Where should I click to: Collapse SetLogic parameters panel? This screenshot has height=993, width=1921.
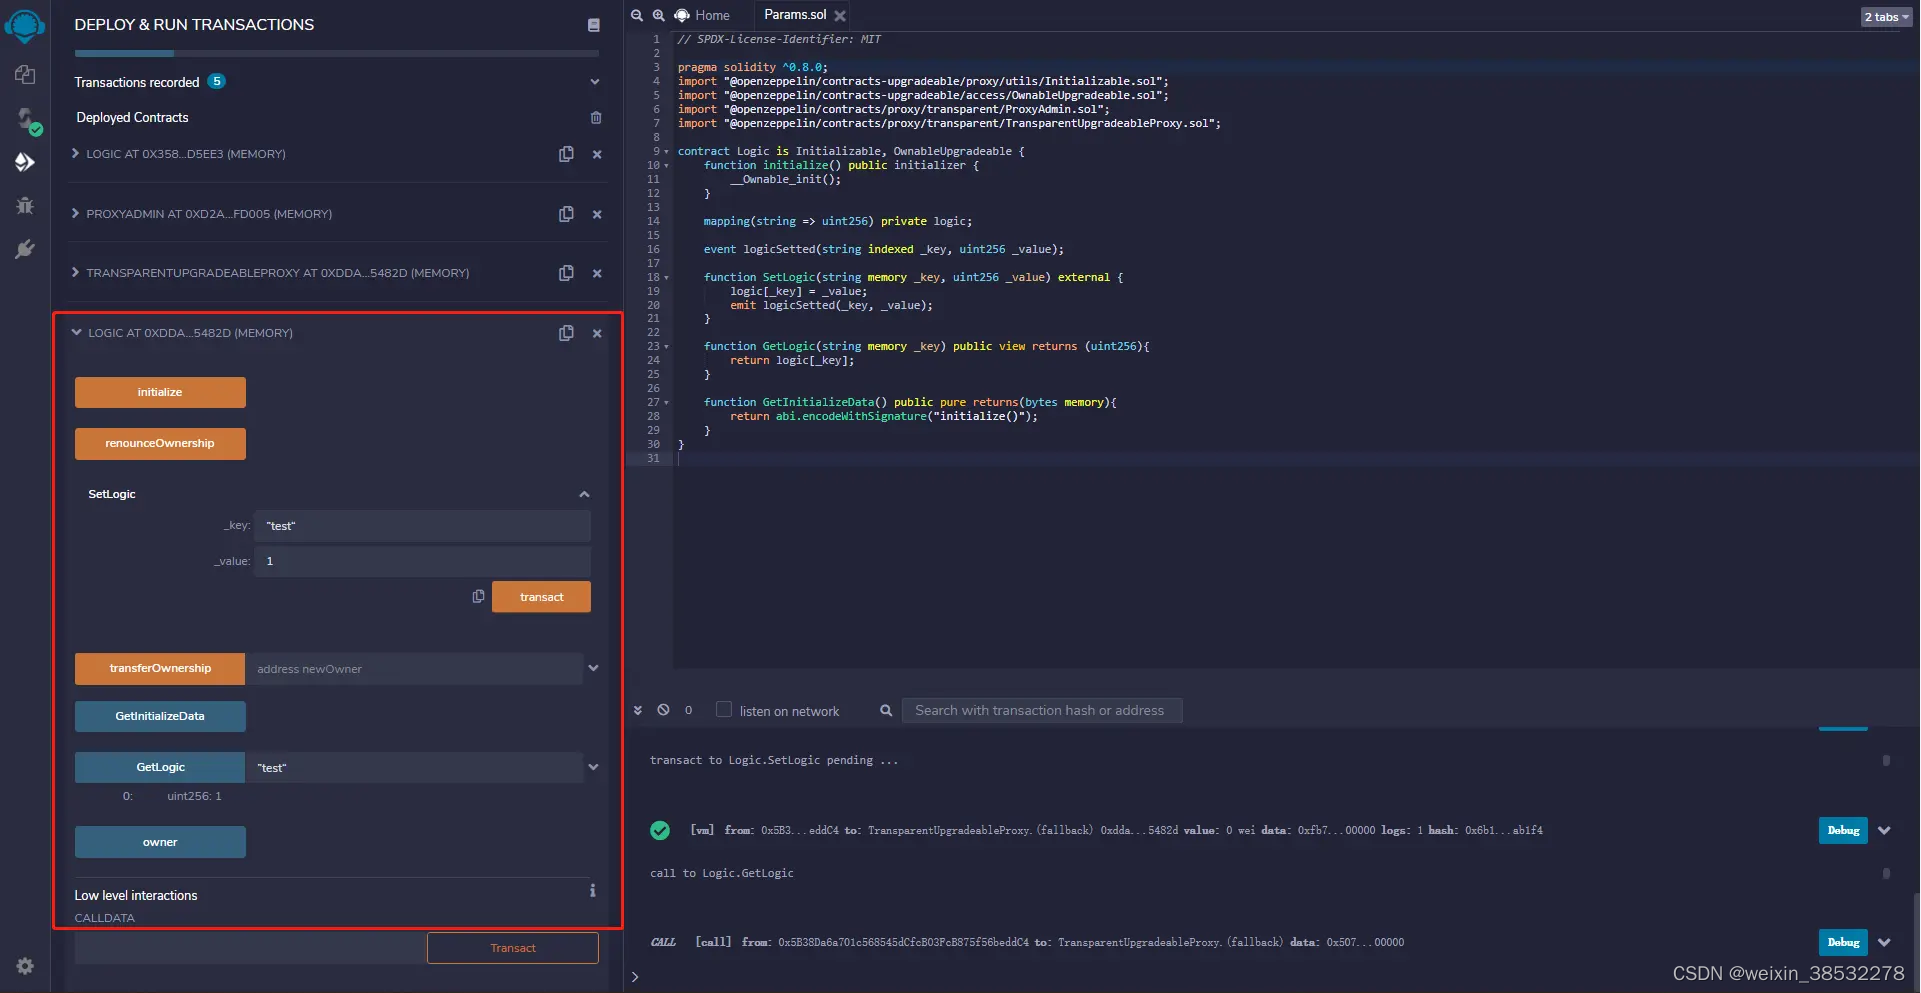coord(584,494)
